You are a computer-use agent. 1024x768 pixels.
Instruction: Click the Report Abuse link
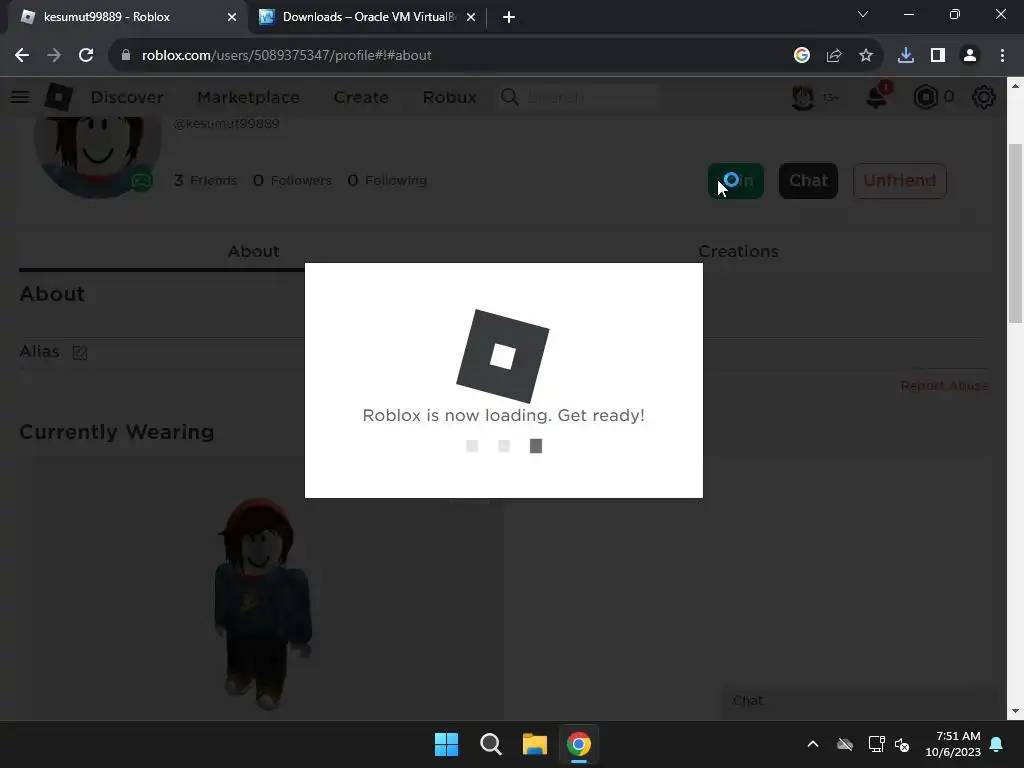[x=944, y=386]
